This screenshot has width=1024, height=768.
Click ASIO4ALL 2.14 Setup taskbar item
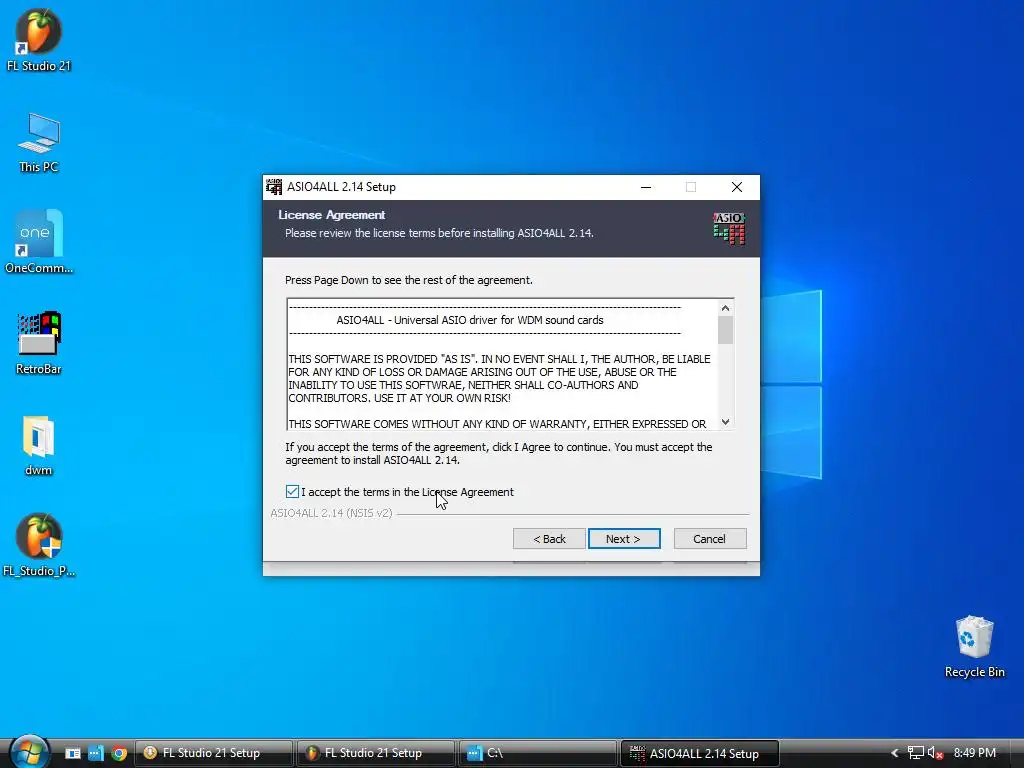pos(699,753)
